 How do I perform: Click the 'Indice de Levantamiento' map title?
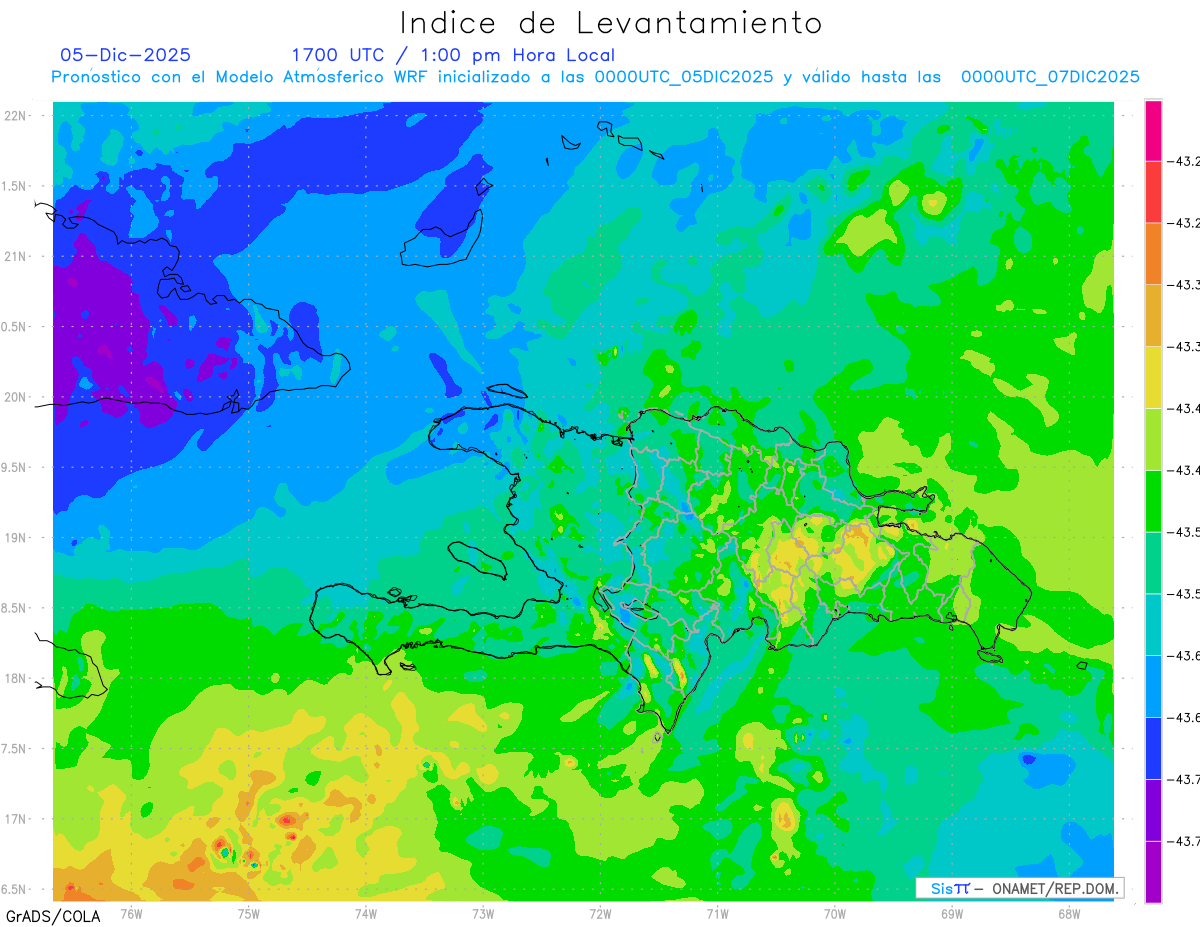pos(611,23)
